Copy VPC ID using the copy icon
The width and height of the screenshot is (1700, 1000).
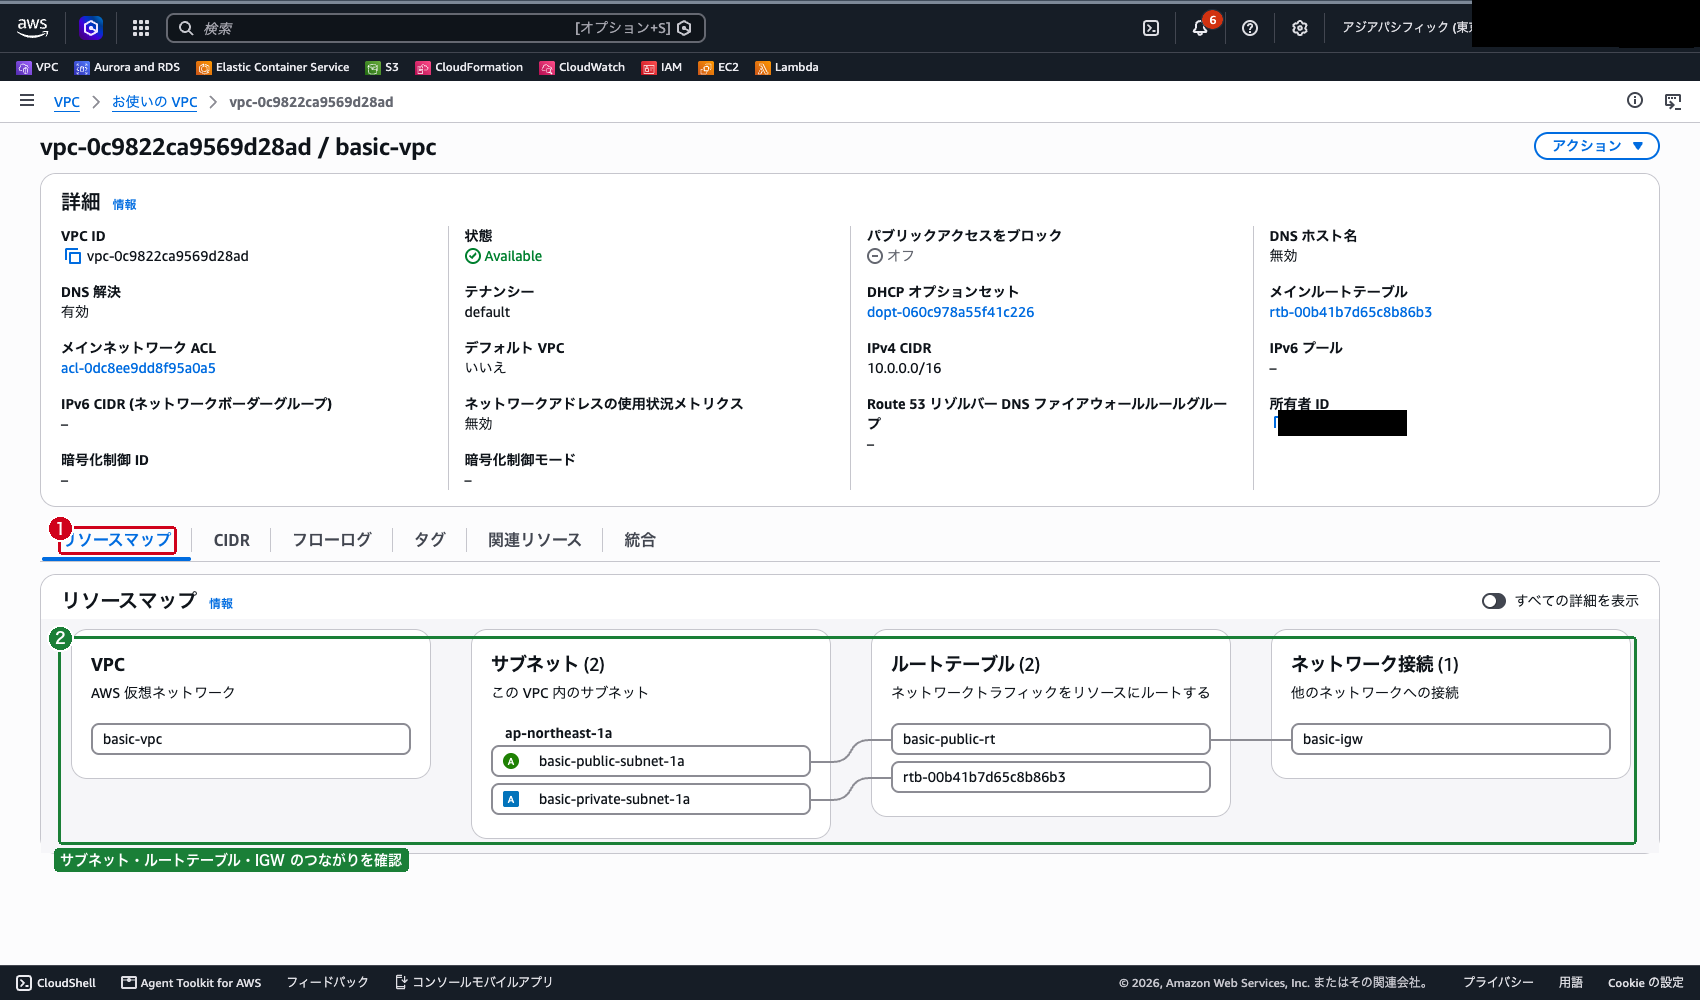[72, 256]
